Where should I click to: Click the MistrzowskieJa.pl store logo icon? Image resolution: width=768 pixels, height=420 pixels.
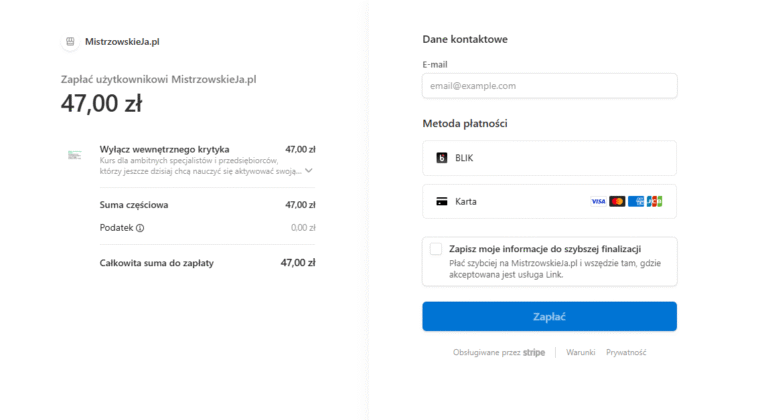pyautogui.click(x=70, y=42)
